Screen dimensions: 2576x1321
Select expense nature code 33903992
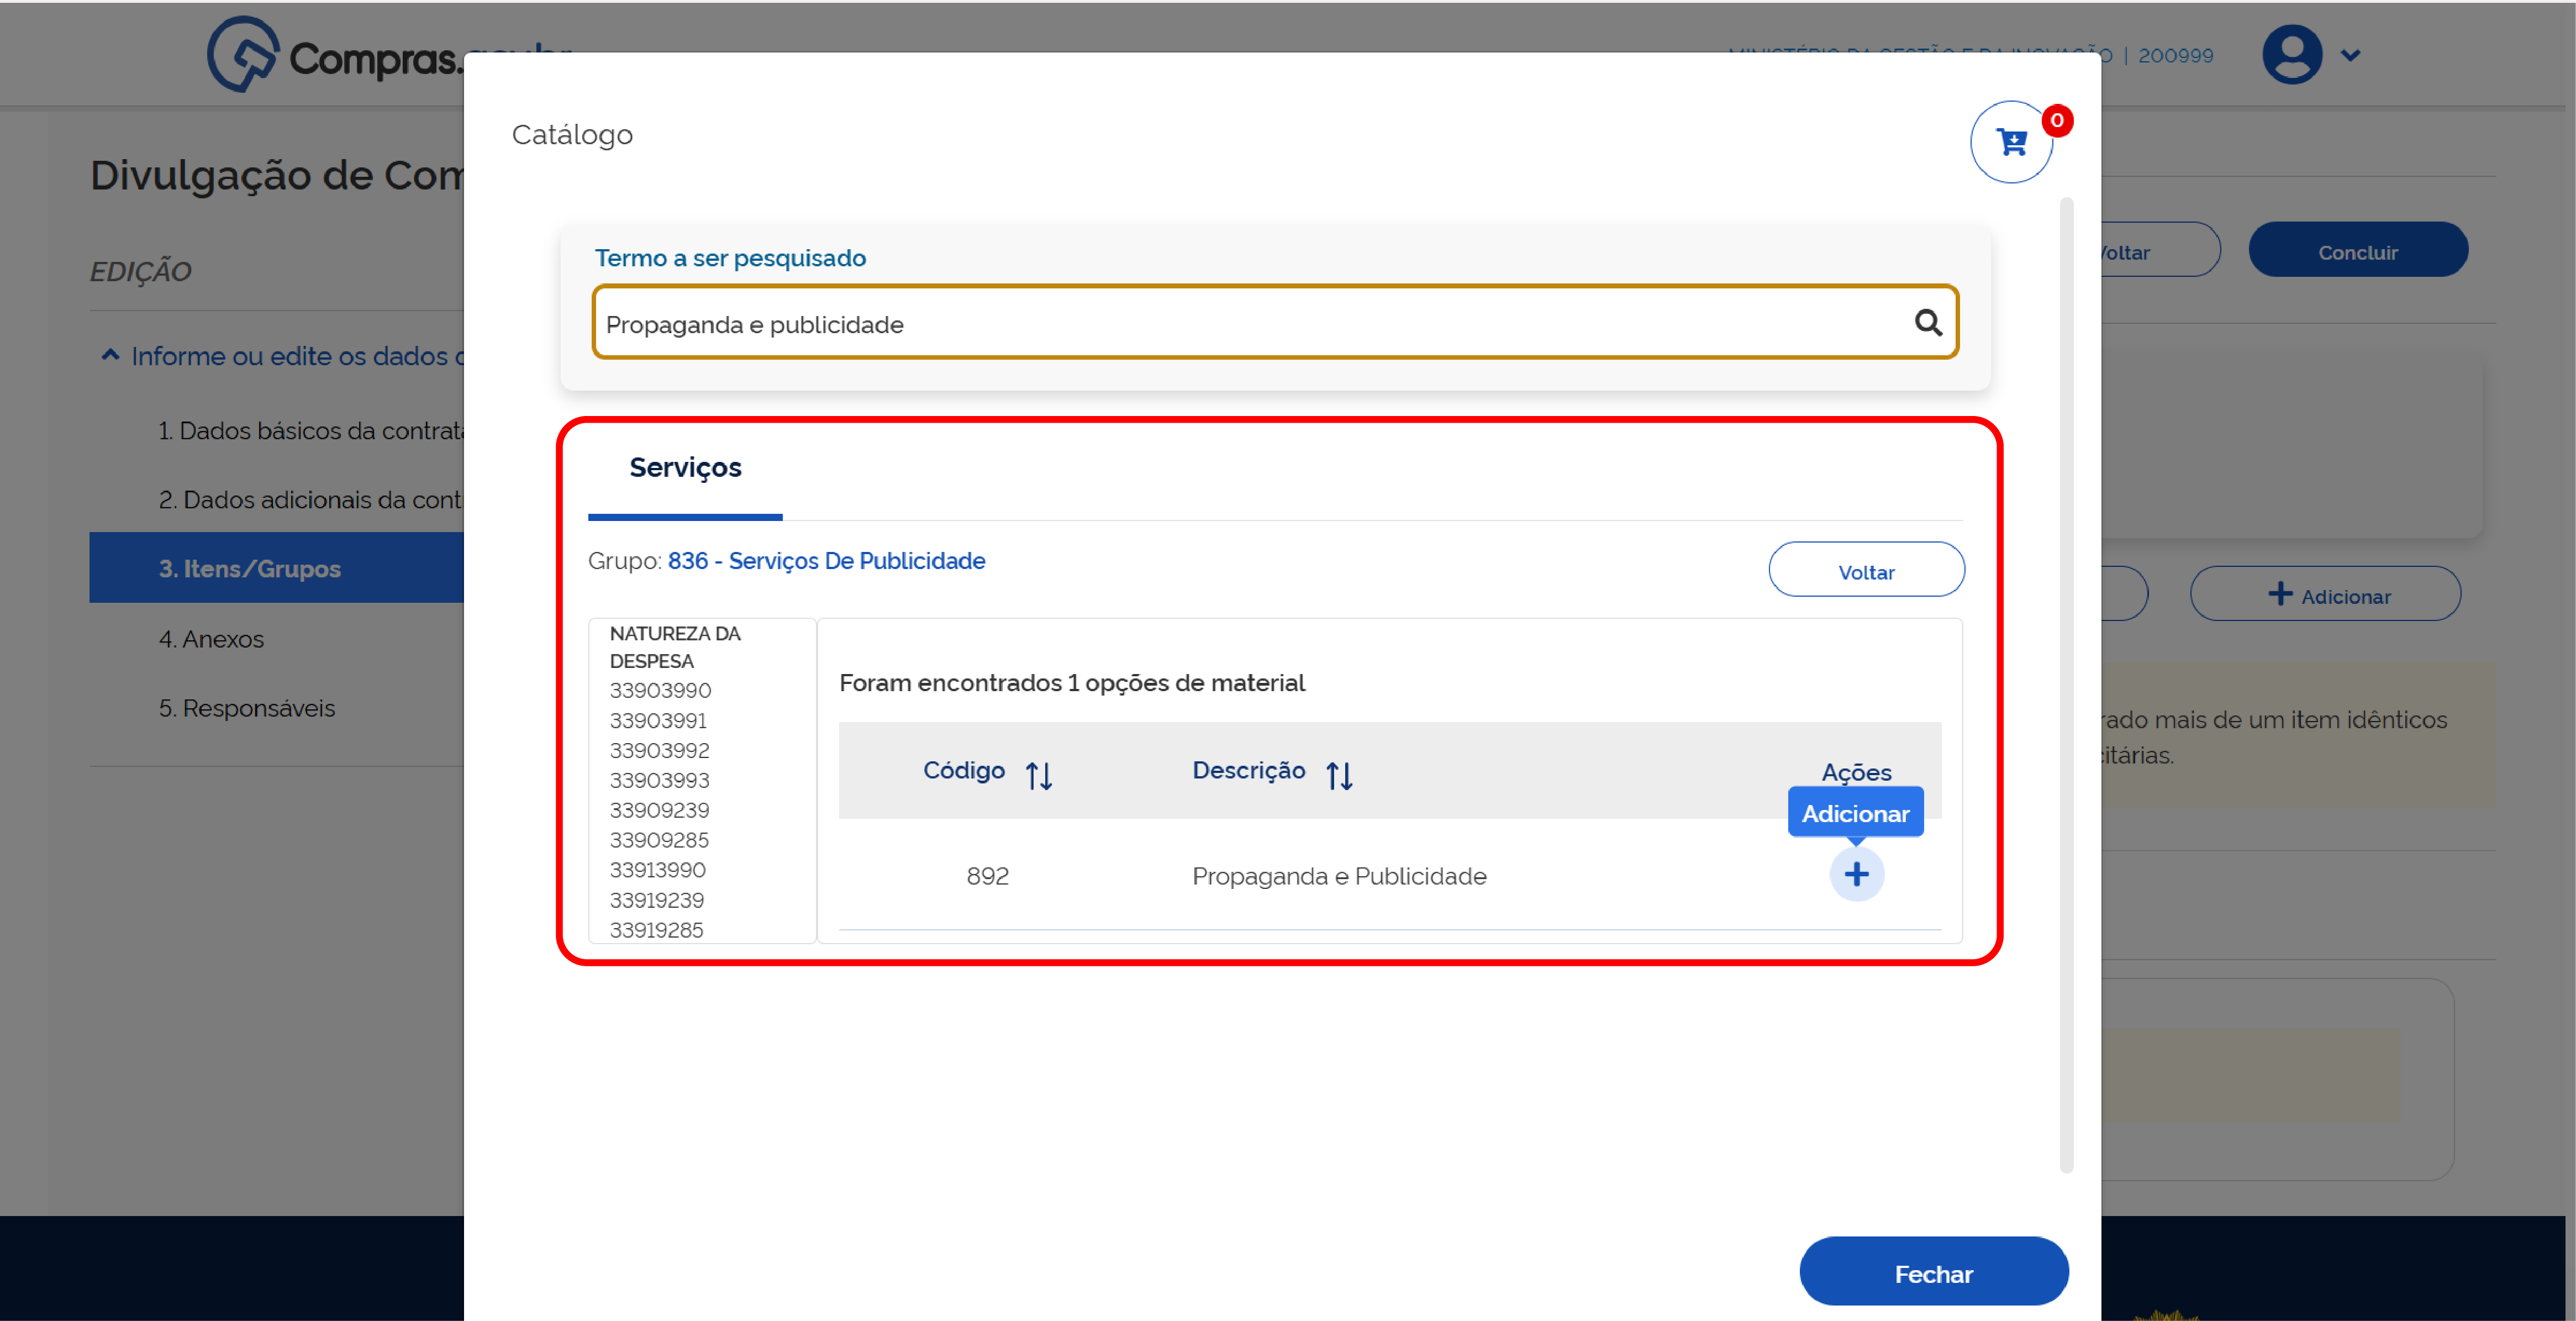tap(659, 751)
